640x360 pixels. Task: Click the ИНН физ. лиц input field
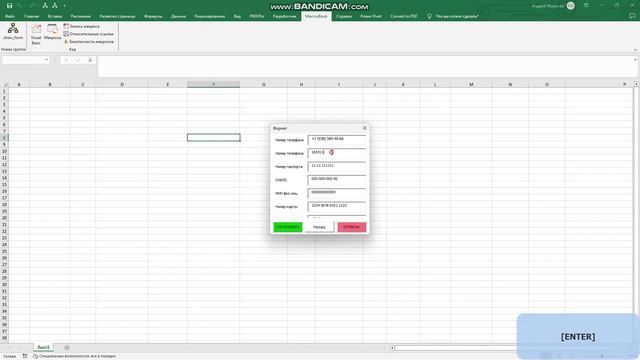coord(337,193)
